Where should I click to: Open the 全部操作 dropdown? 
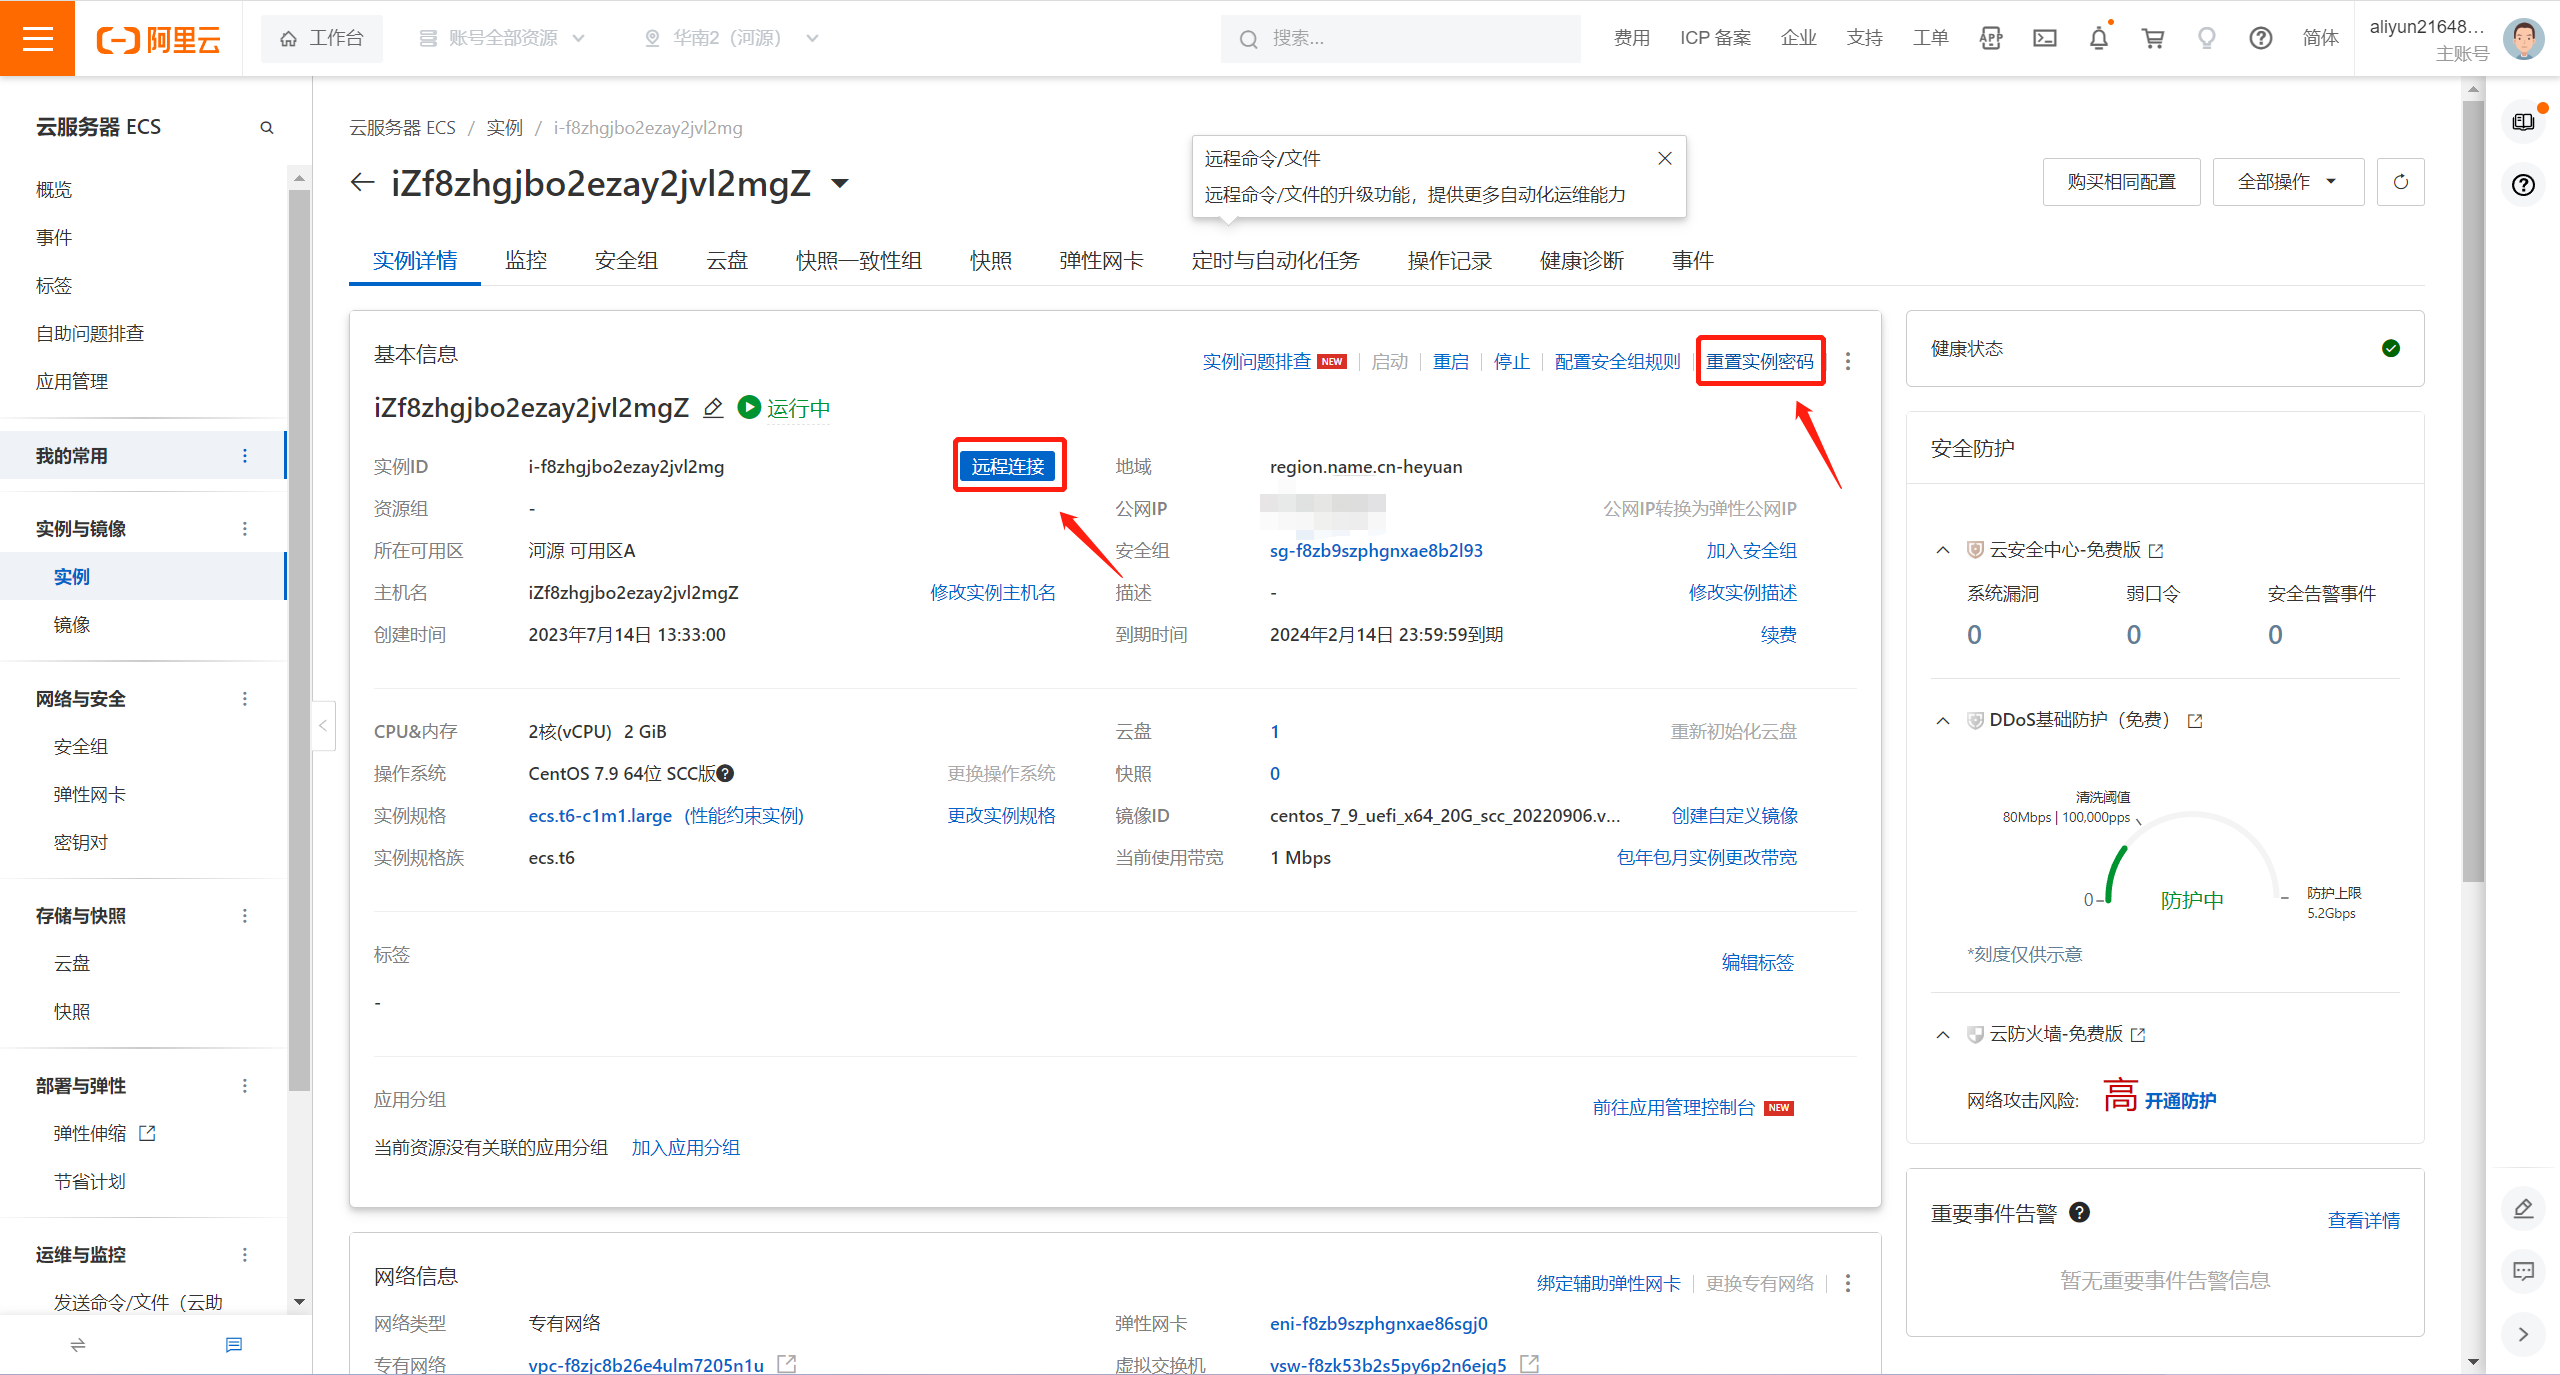[x=2287, y=182]
